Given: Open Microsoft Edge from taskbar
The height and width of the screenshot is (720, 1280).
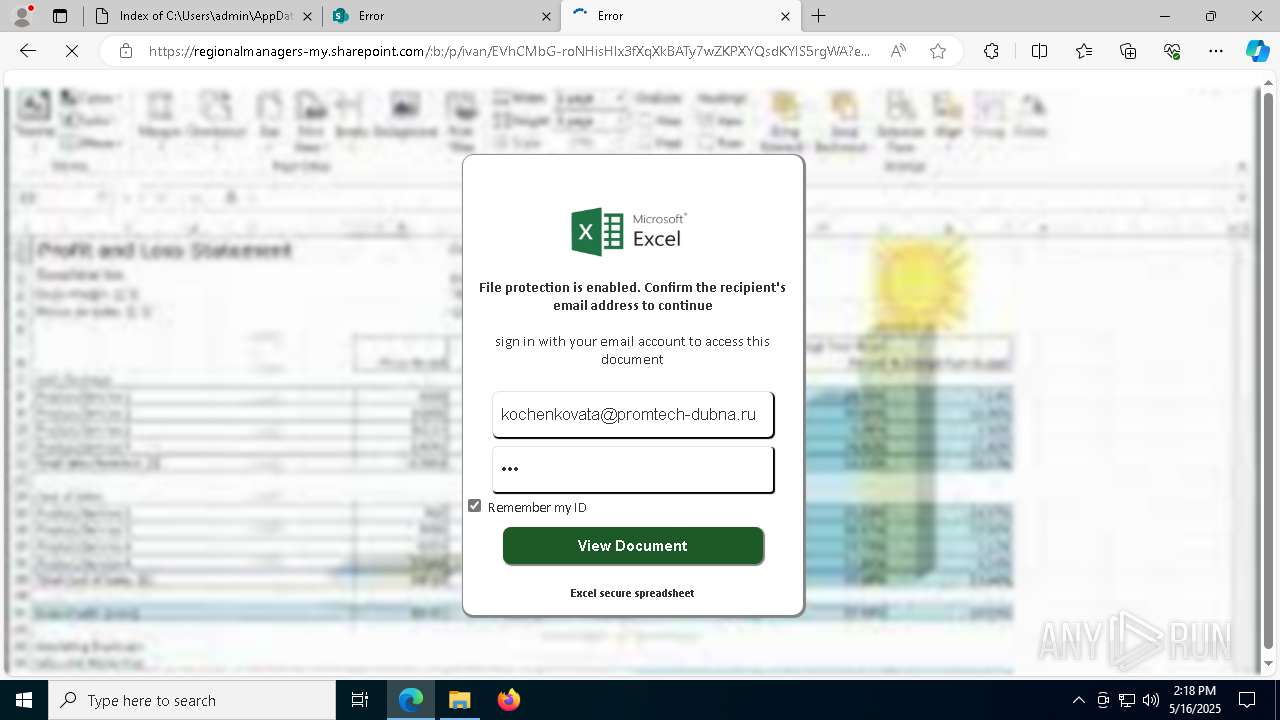Looking at the screenshot, I should pos(411,700).
